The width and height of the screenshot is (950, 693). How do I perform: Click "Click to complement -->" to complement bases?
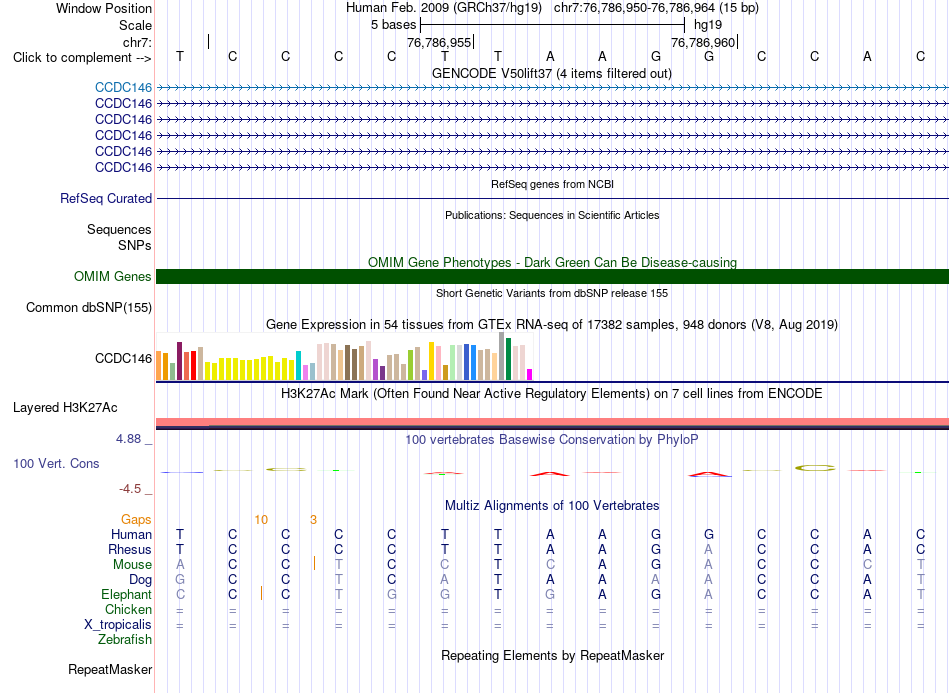coord(82,58)
